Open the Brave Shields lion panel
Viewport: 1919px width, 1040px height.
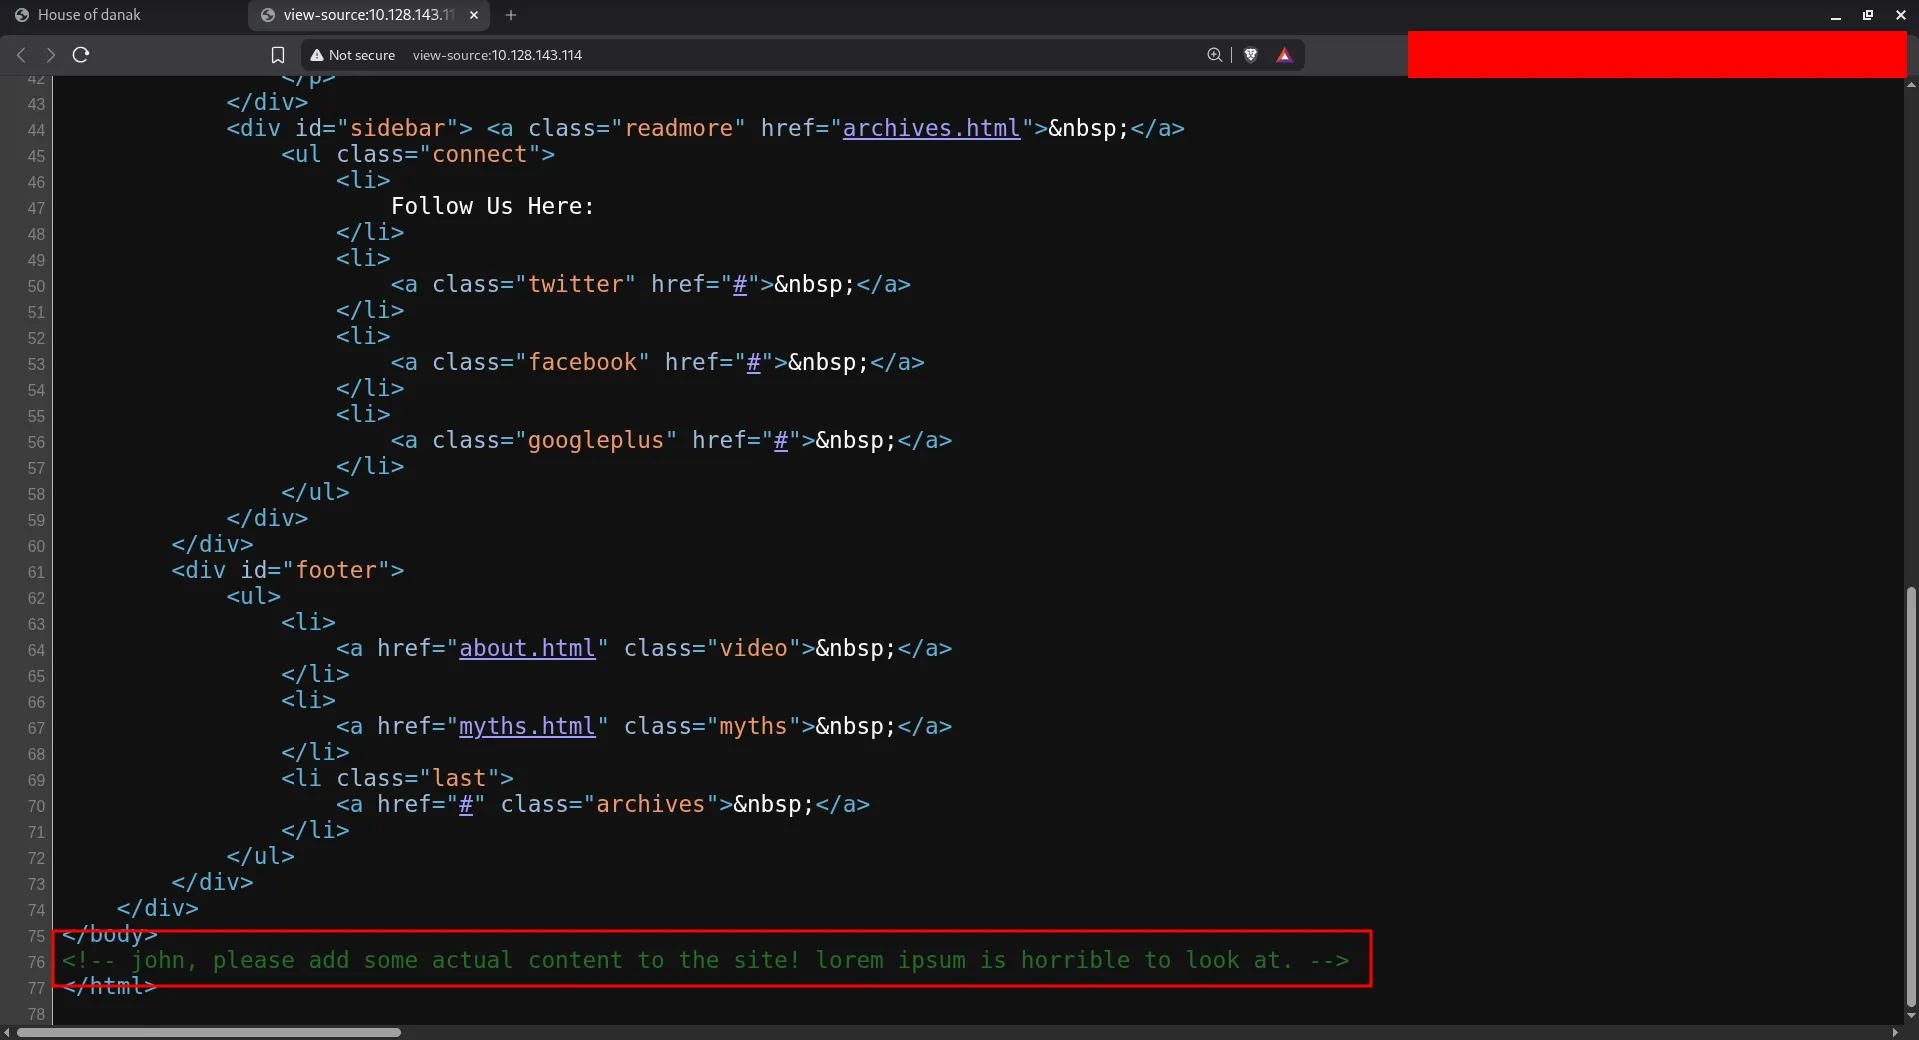(x=1251, y=55)
